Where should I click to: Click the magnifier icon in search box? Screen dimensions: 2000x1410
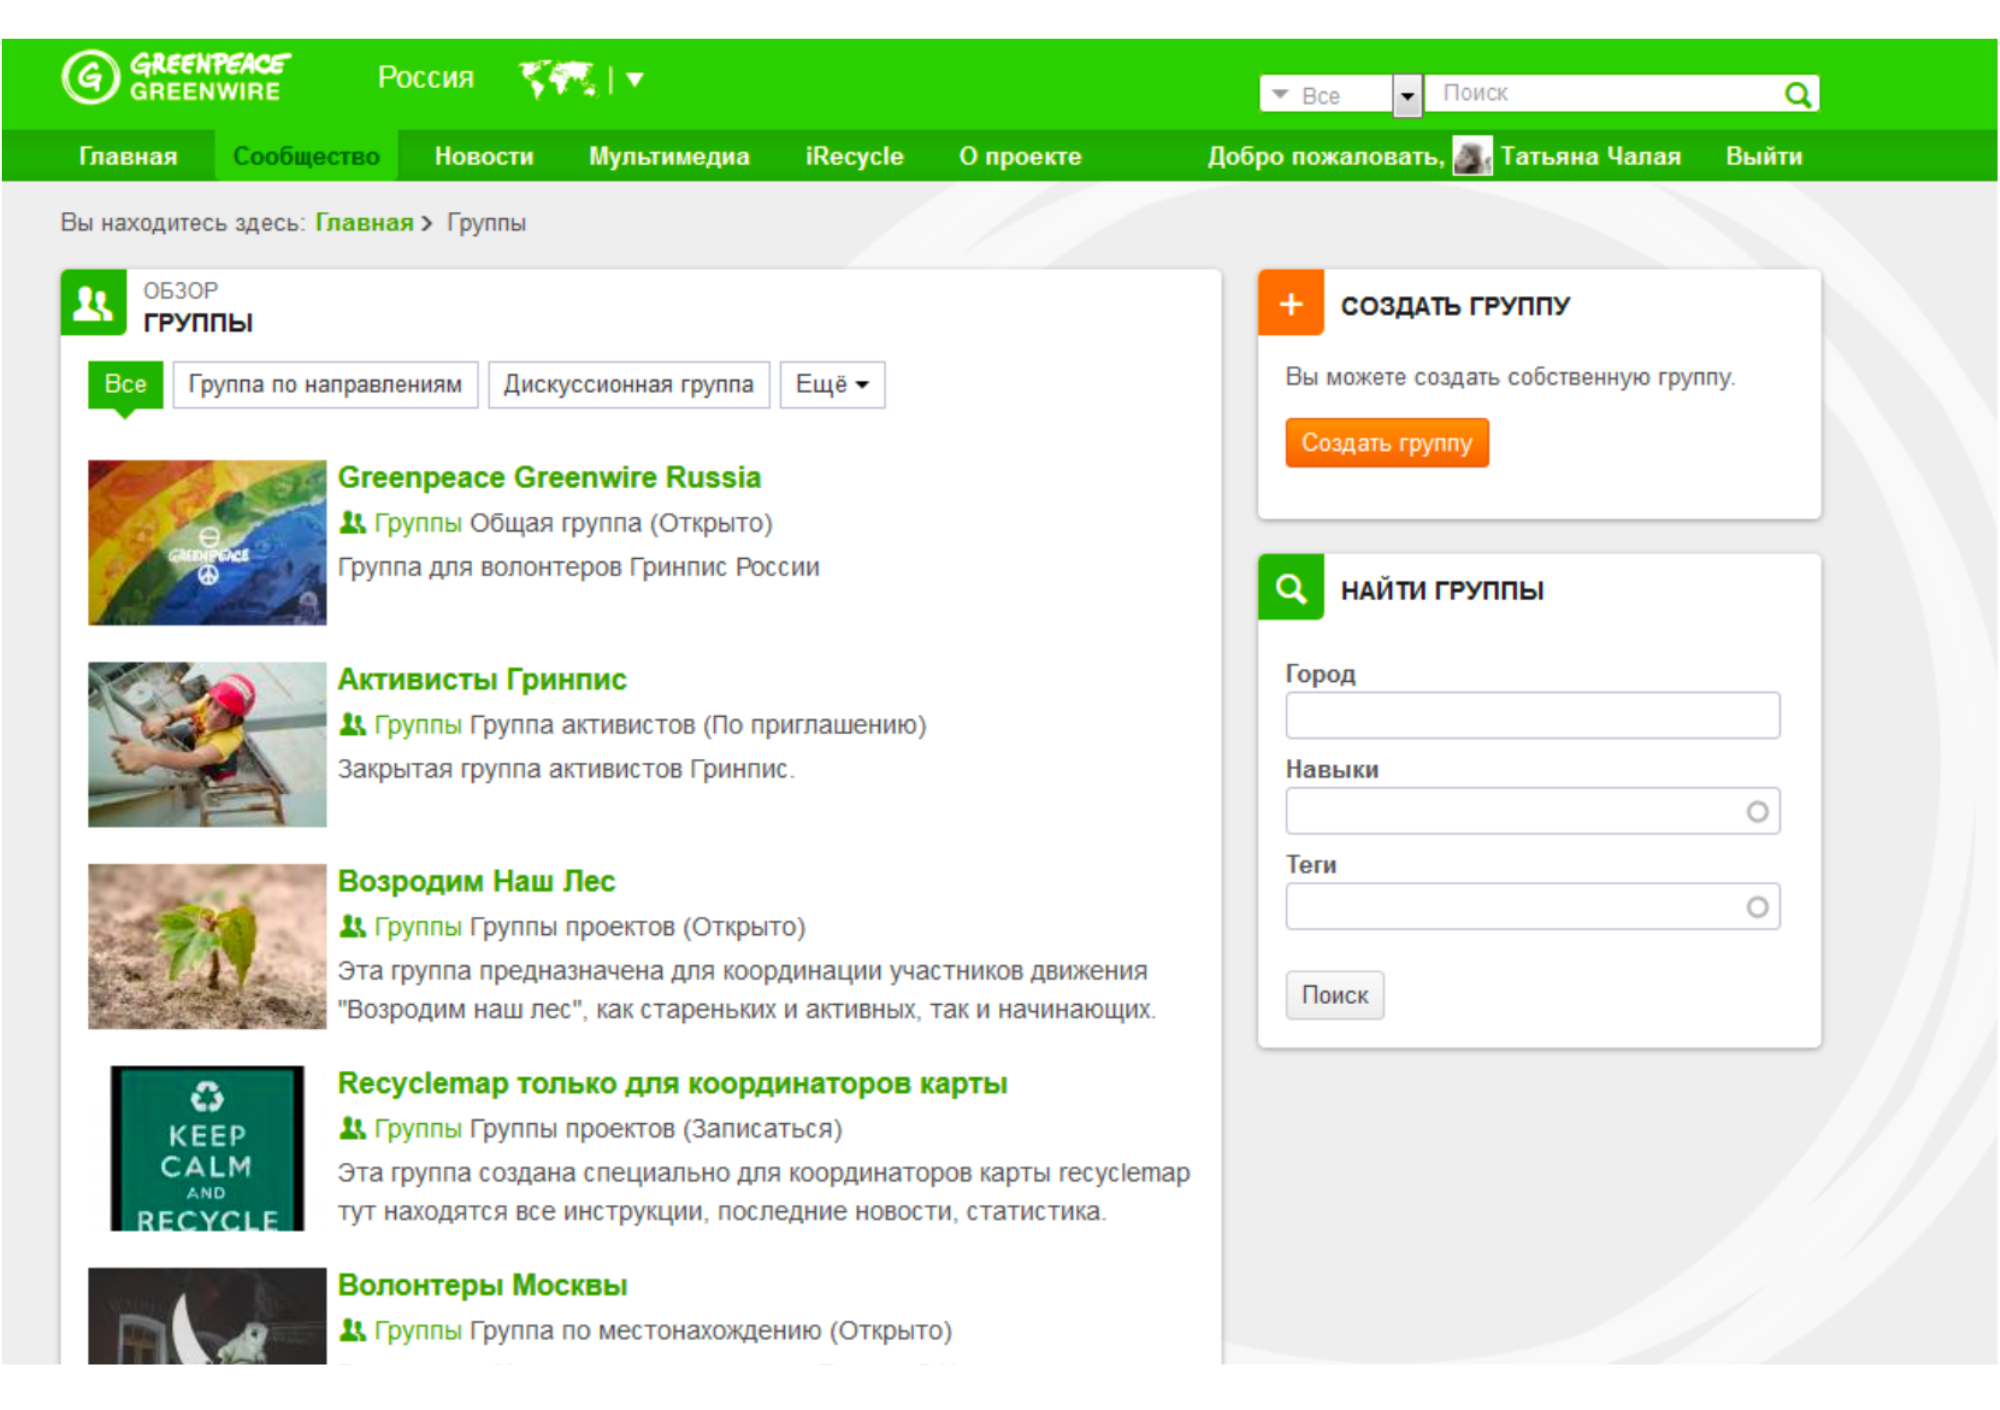(x=1797, y=95)
